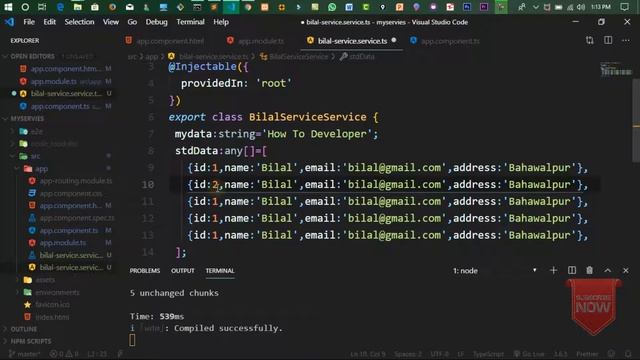Click the VS Code logo in the title bar
The image size is (640, 360).
click(x=9, y=22)
